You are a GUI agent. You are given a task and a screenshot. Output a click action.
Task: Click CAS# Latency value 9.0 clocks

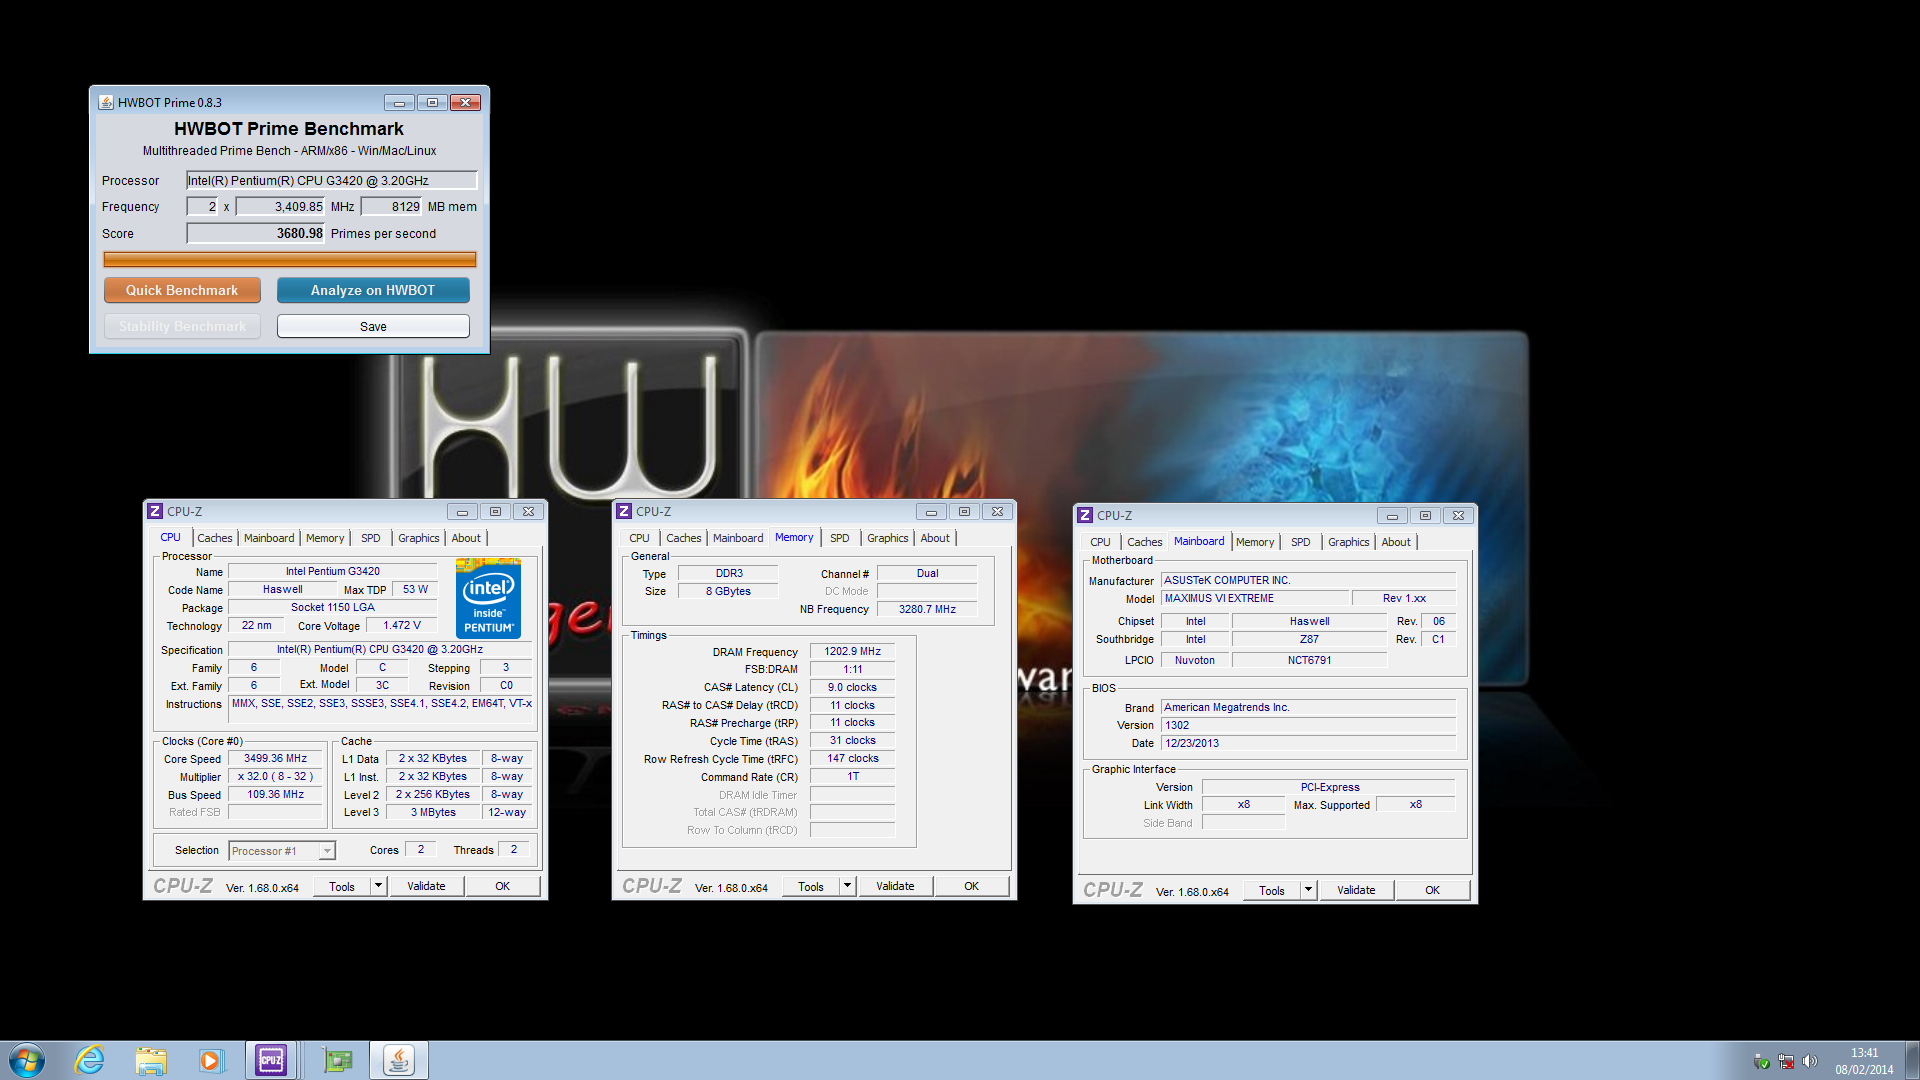[x=852, y=687]
